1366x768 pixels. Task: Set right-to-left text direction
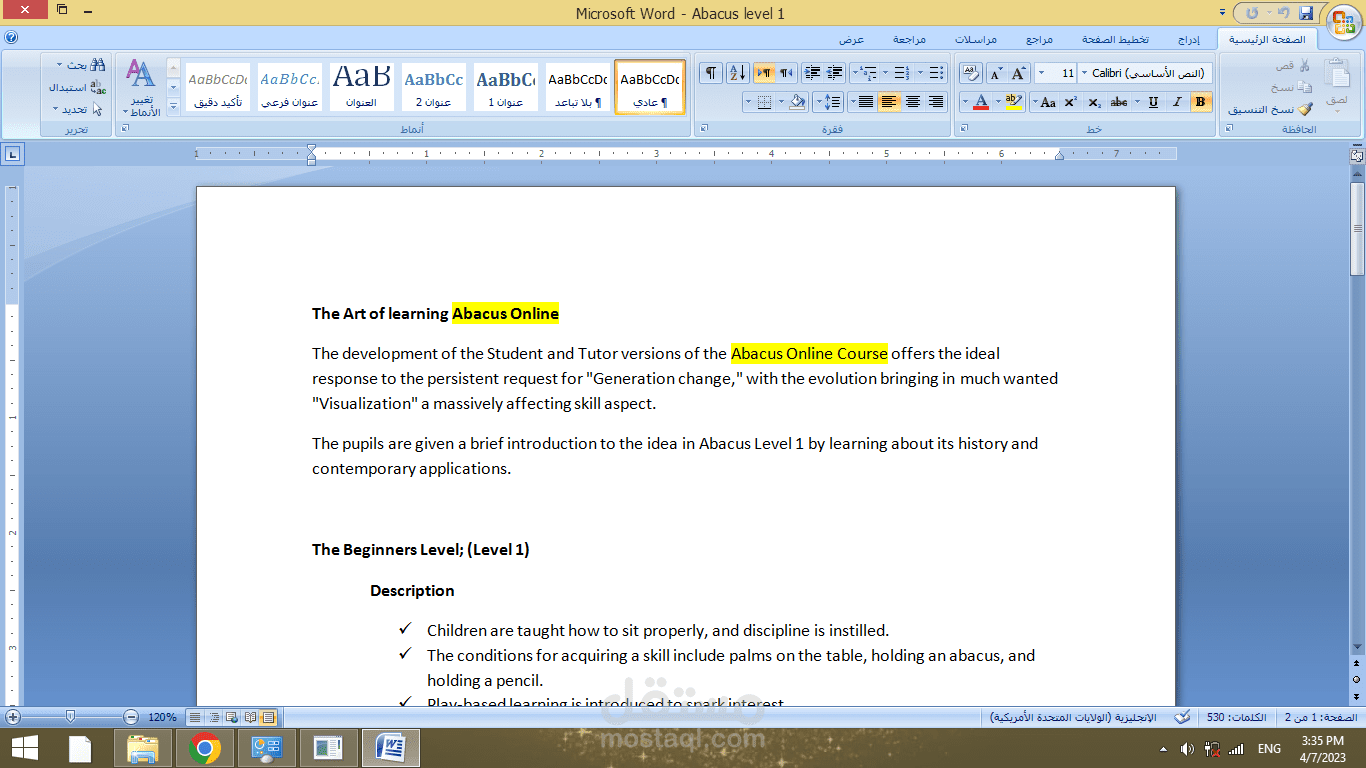coord(787,73)
